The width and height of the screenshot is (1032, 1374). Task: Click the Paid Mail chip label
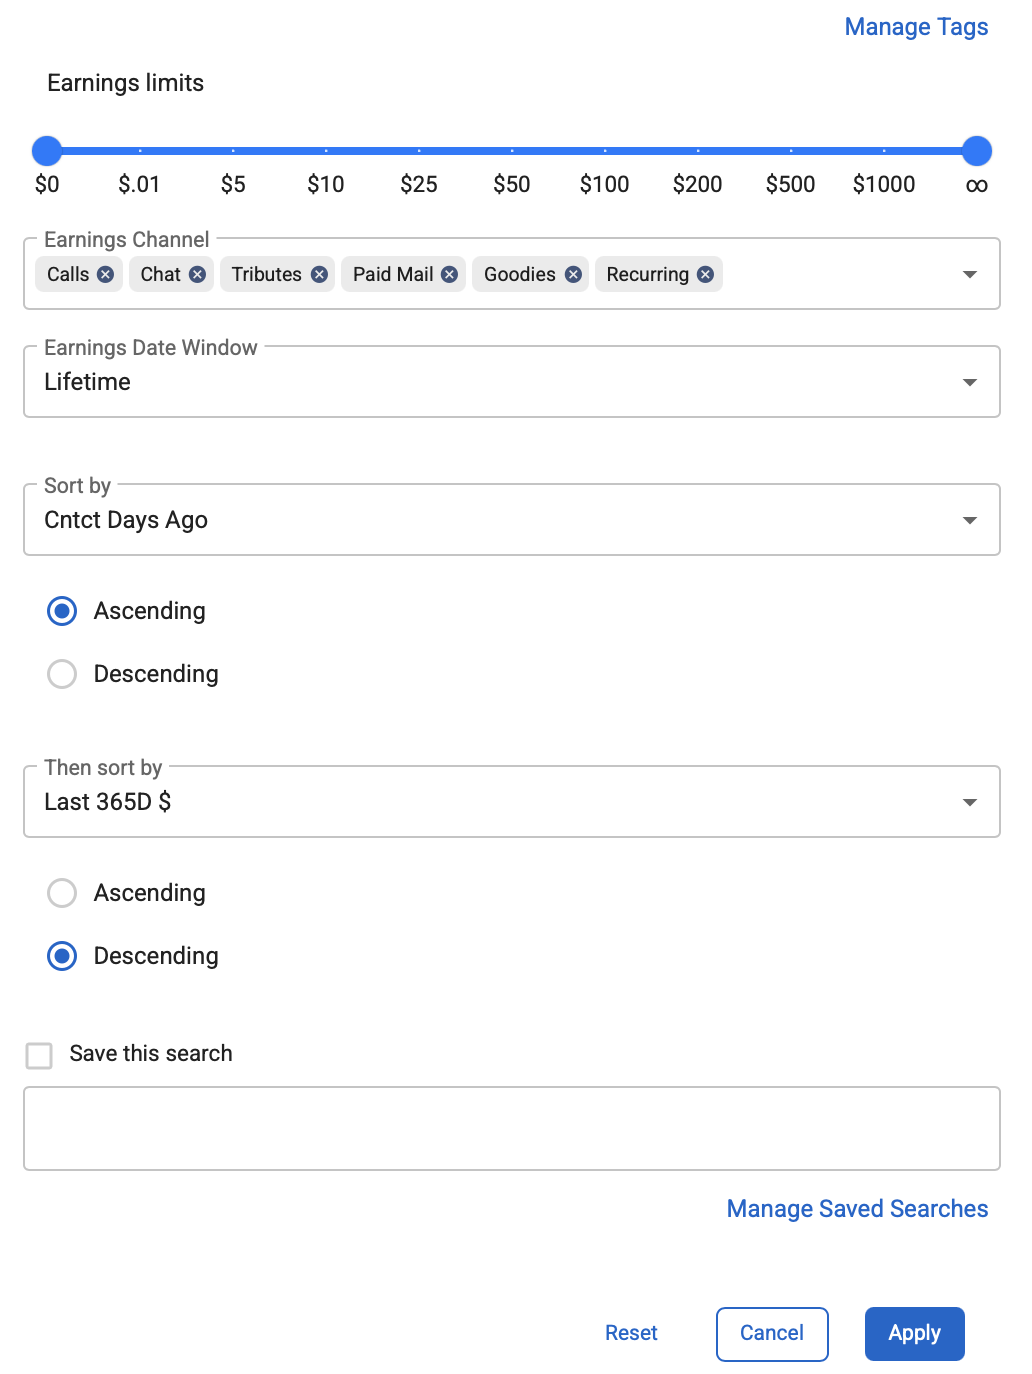393,274
